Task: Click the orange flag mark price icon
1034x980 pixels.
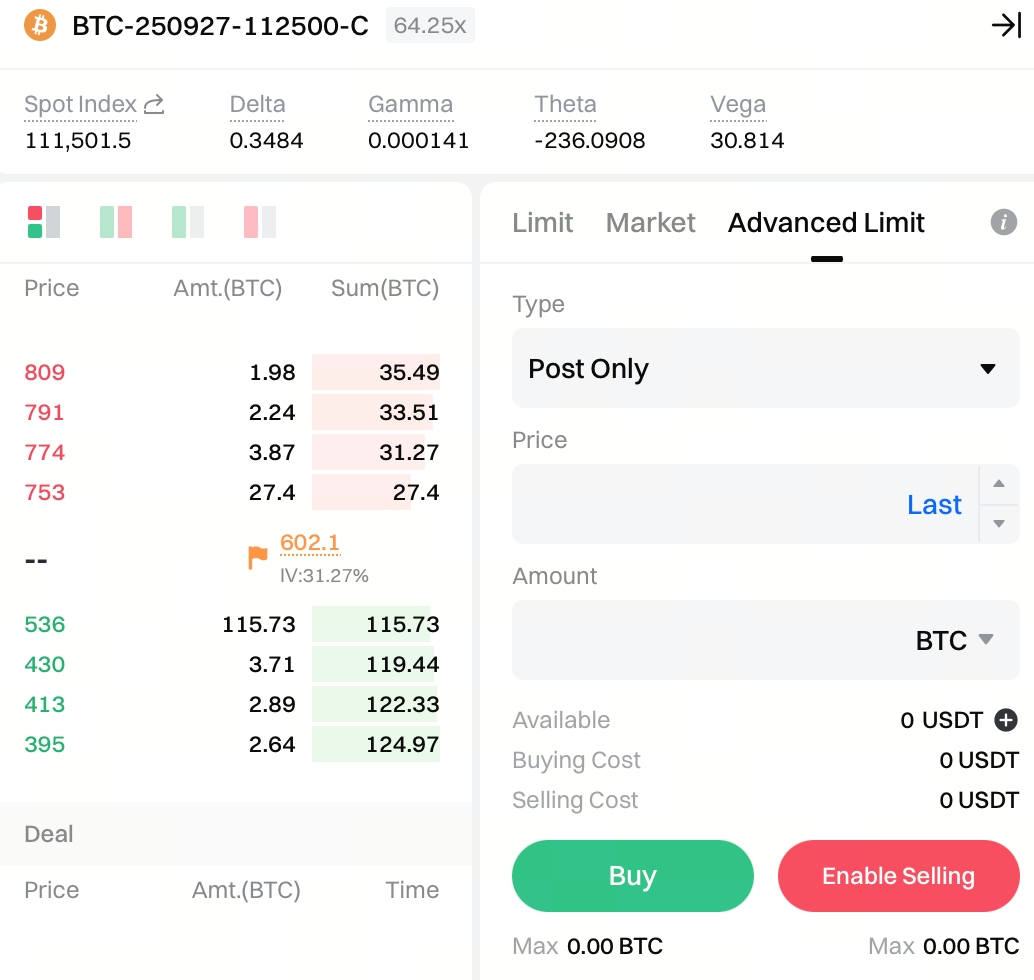Action: (x=258, y=557)
